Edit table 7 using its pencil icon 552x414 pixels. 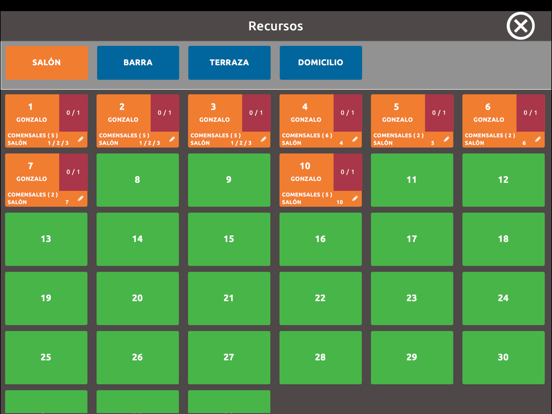tap(81, 198)
